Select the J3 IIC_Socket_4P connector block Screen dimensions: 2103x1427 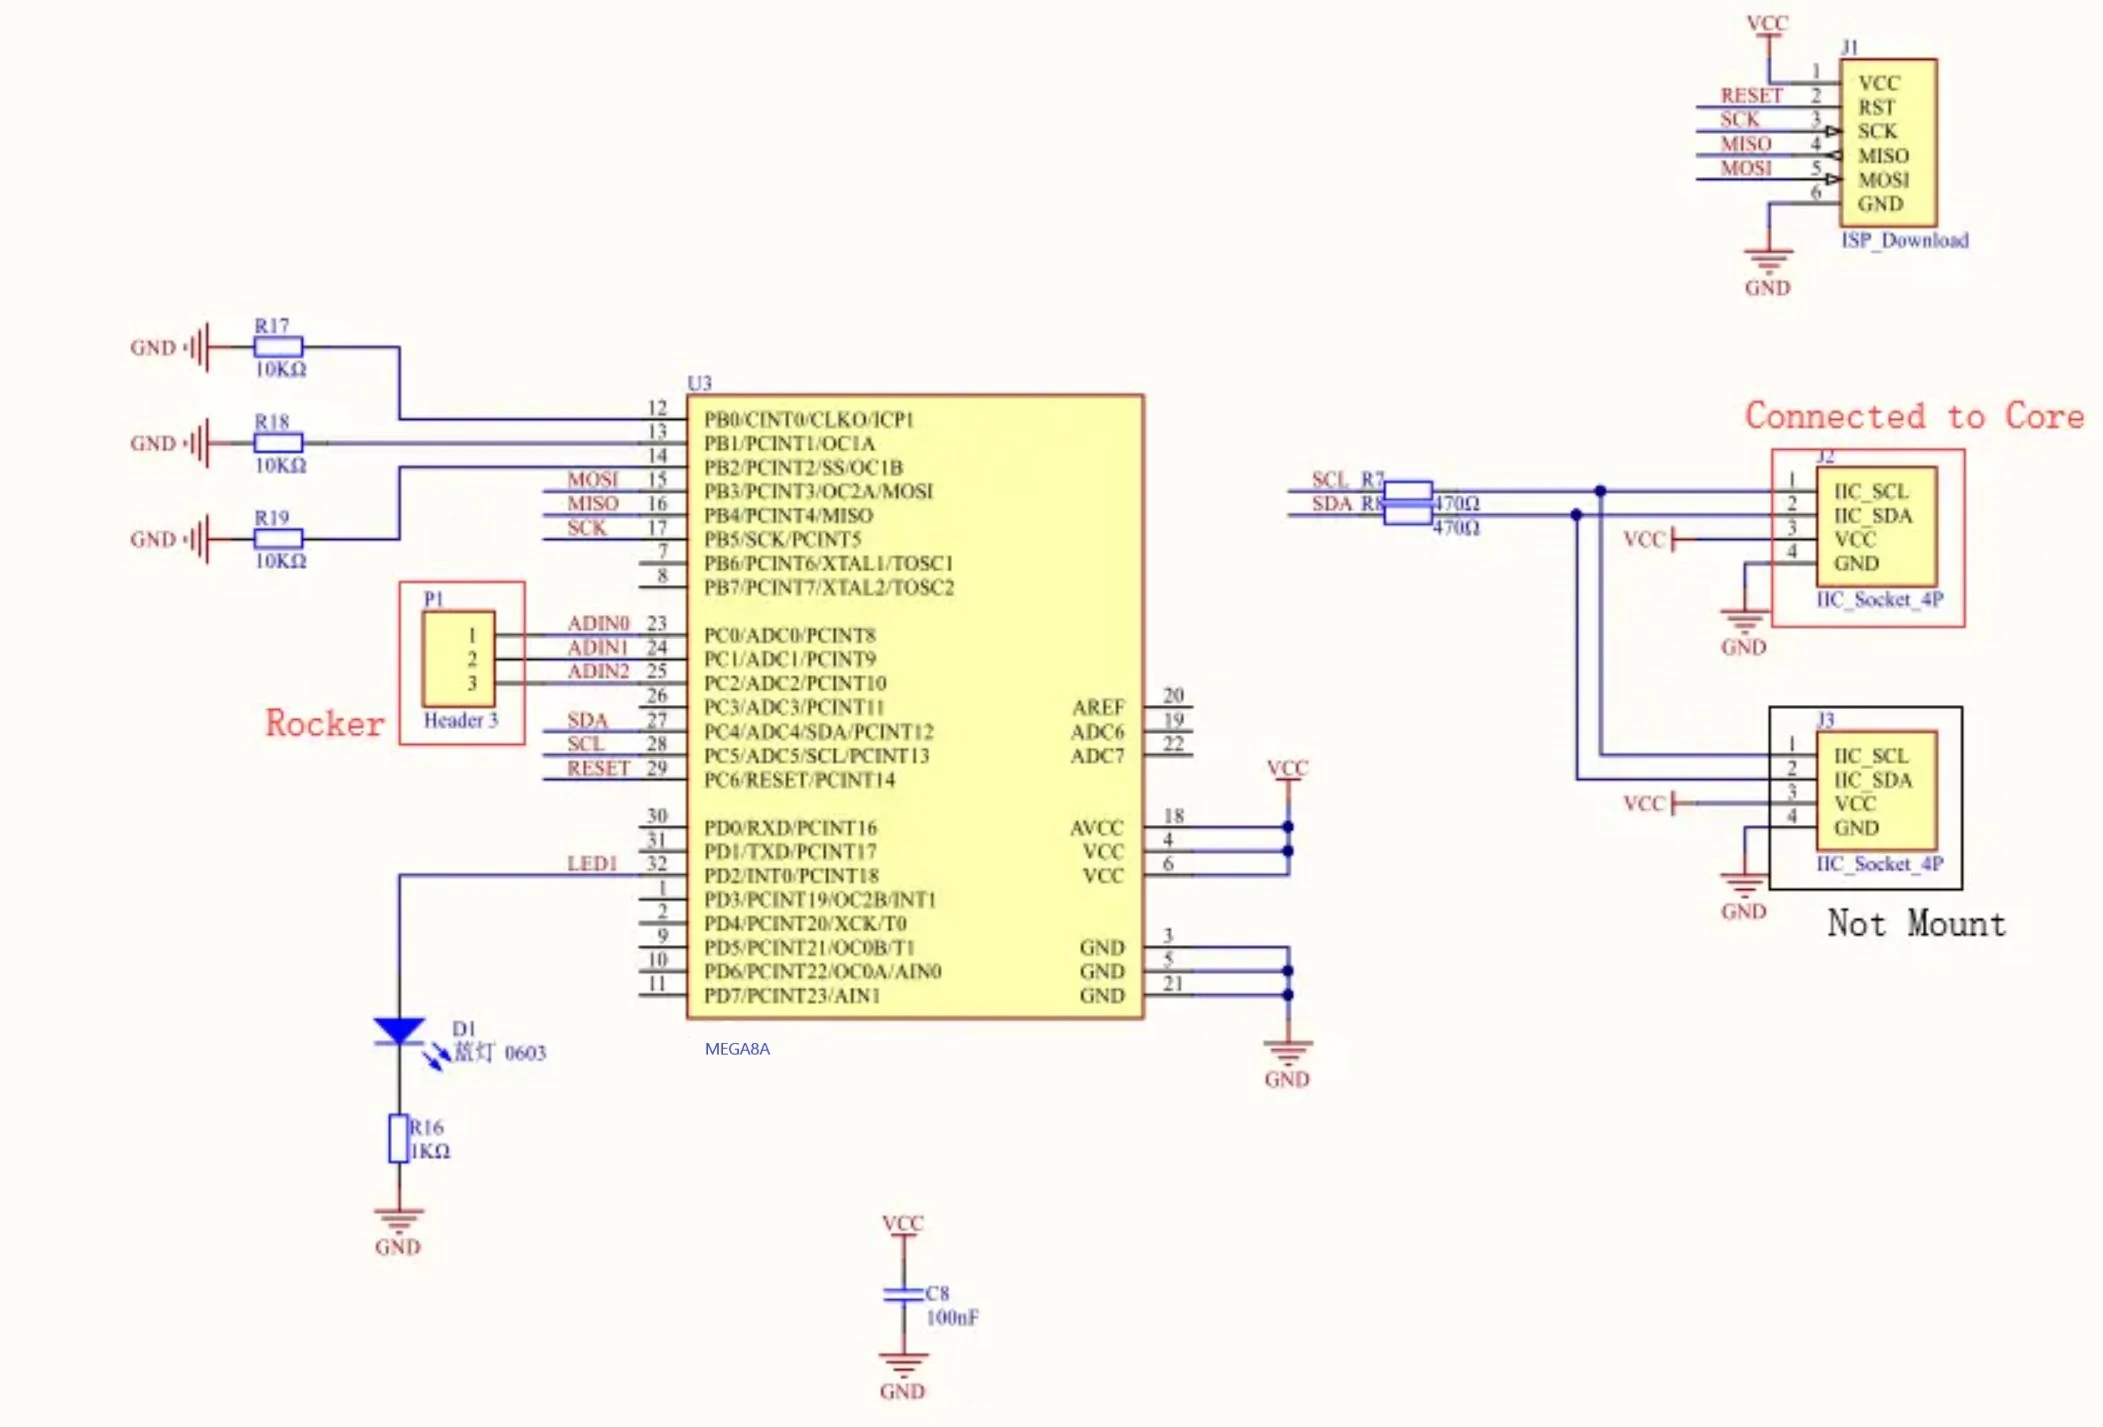tap(1876, 791)
